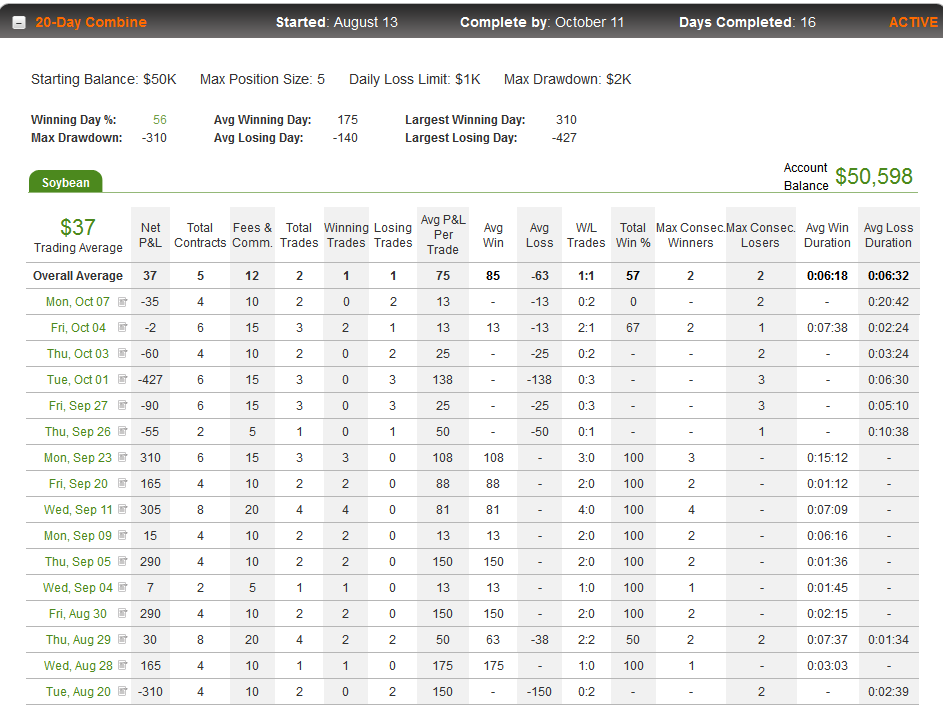Open the Mon, Sep 23 trading day
This screenshot has height=718, width=943.
tap(78, 458)
